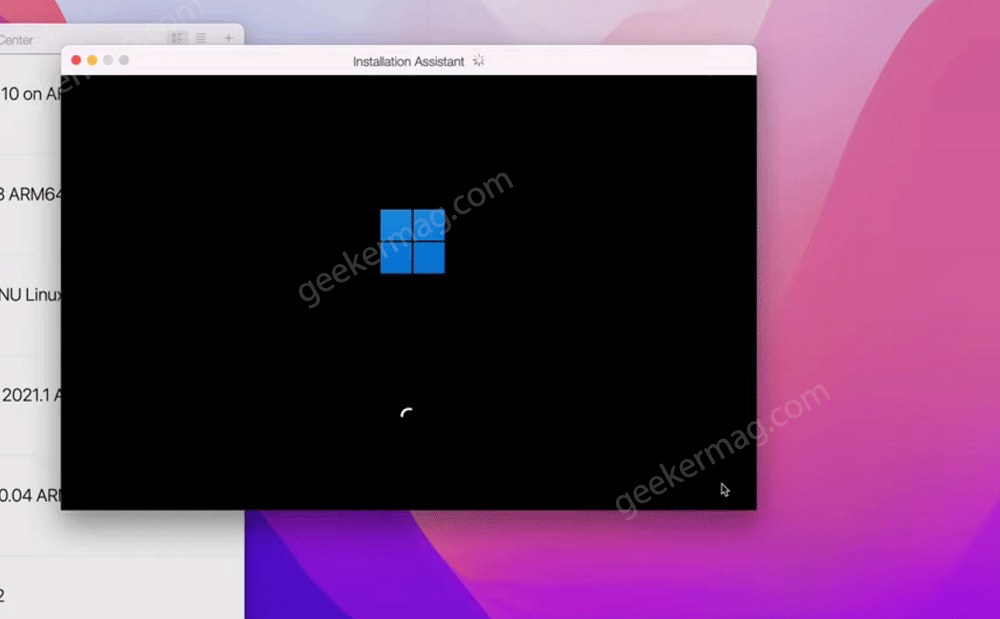The height and width of the screenshot is (619, 1000).
Task: Select the '10 on A…' entry in Control Center
Action: (x=31, y=94)
